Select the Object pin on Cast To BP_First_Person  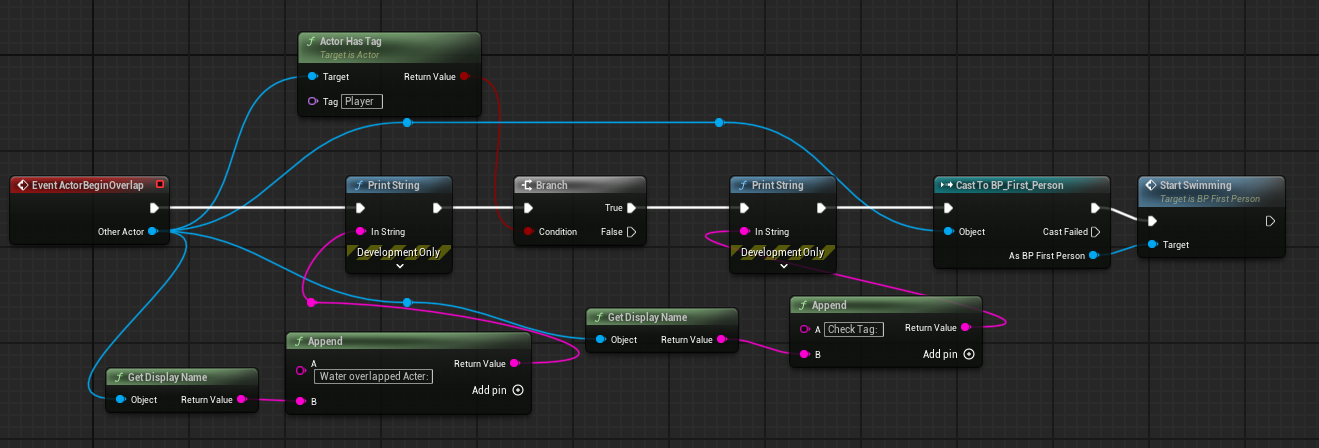[948, 231]
